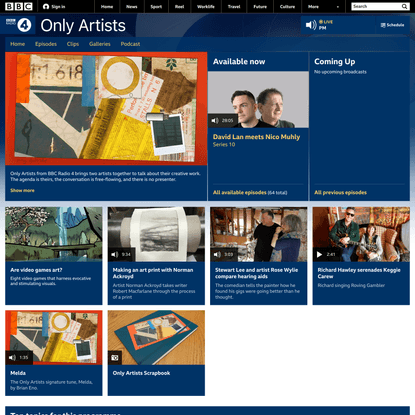Viewport: 415px width, 415px height.
Task: Go to BBC Sport
Action: pyautogui.click(x=156, y=7)
